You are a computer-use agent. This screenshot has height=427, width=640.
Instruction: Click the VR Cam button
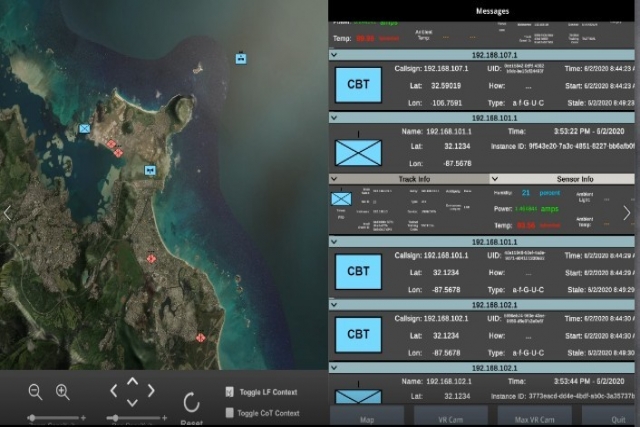[451, 417]
